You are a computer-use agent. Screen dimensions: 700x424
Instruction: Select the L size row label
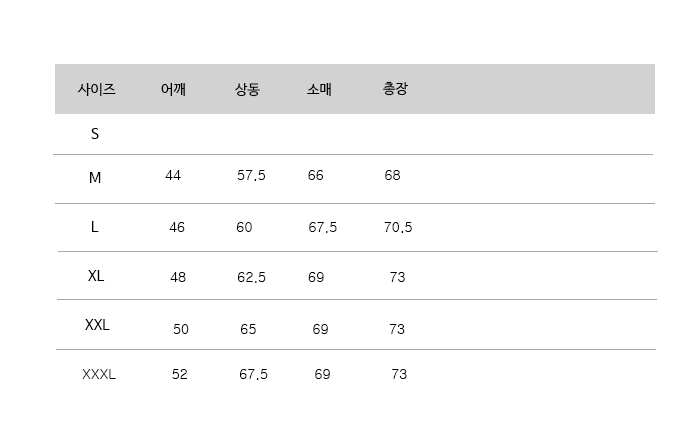point(95,227)
